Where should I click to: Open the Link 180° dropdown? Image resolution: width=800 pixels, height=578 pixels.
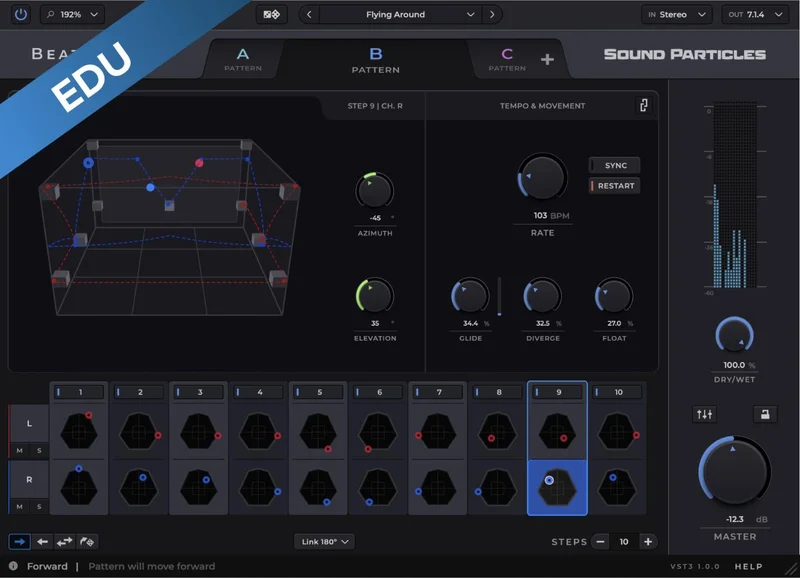324,542
